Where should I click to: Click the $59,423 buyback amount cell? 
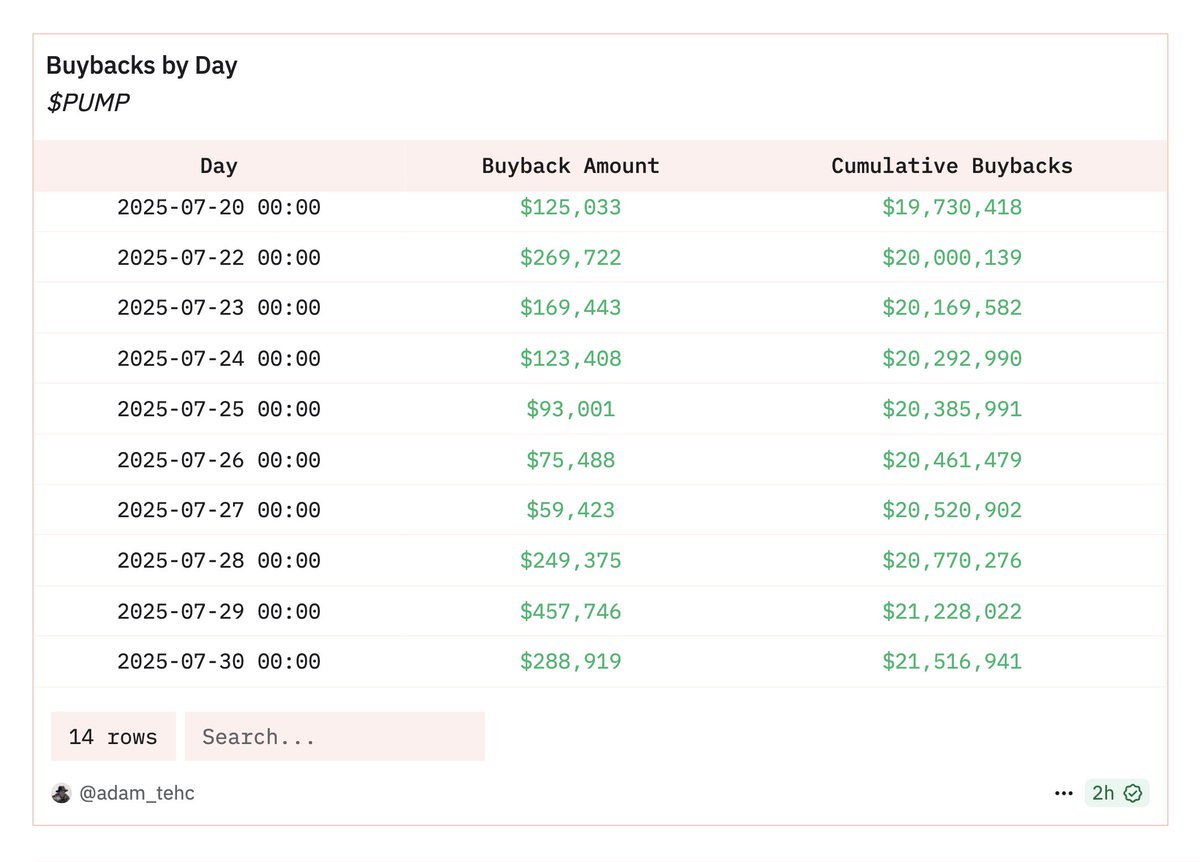tap(570, 510)
